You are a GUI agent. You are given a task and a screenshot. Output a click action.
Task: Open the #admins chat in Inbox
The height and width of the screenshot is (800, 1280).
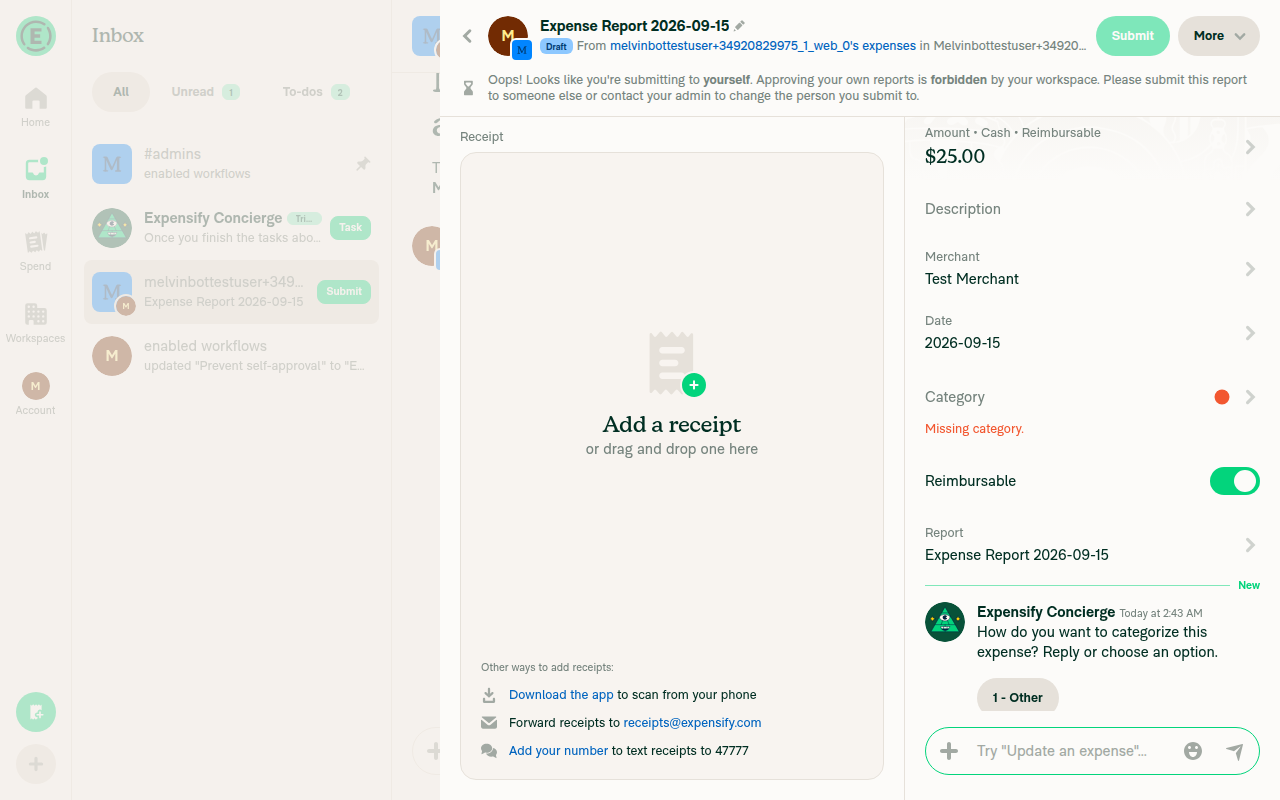pyautogui.click(x=231, y=164)
